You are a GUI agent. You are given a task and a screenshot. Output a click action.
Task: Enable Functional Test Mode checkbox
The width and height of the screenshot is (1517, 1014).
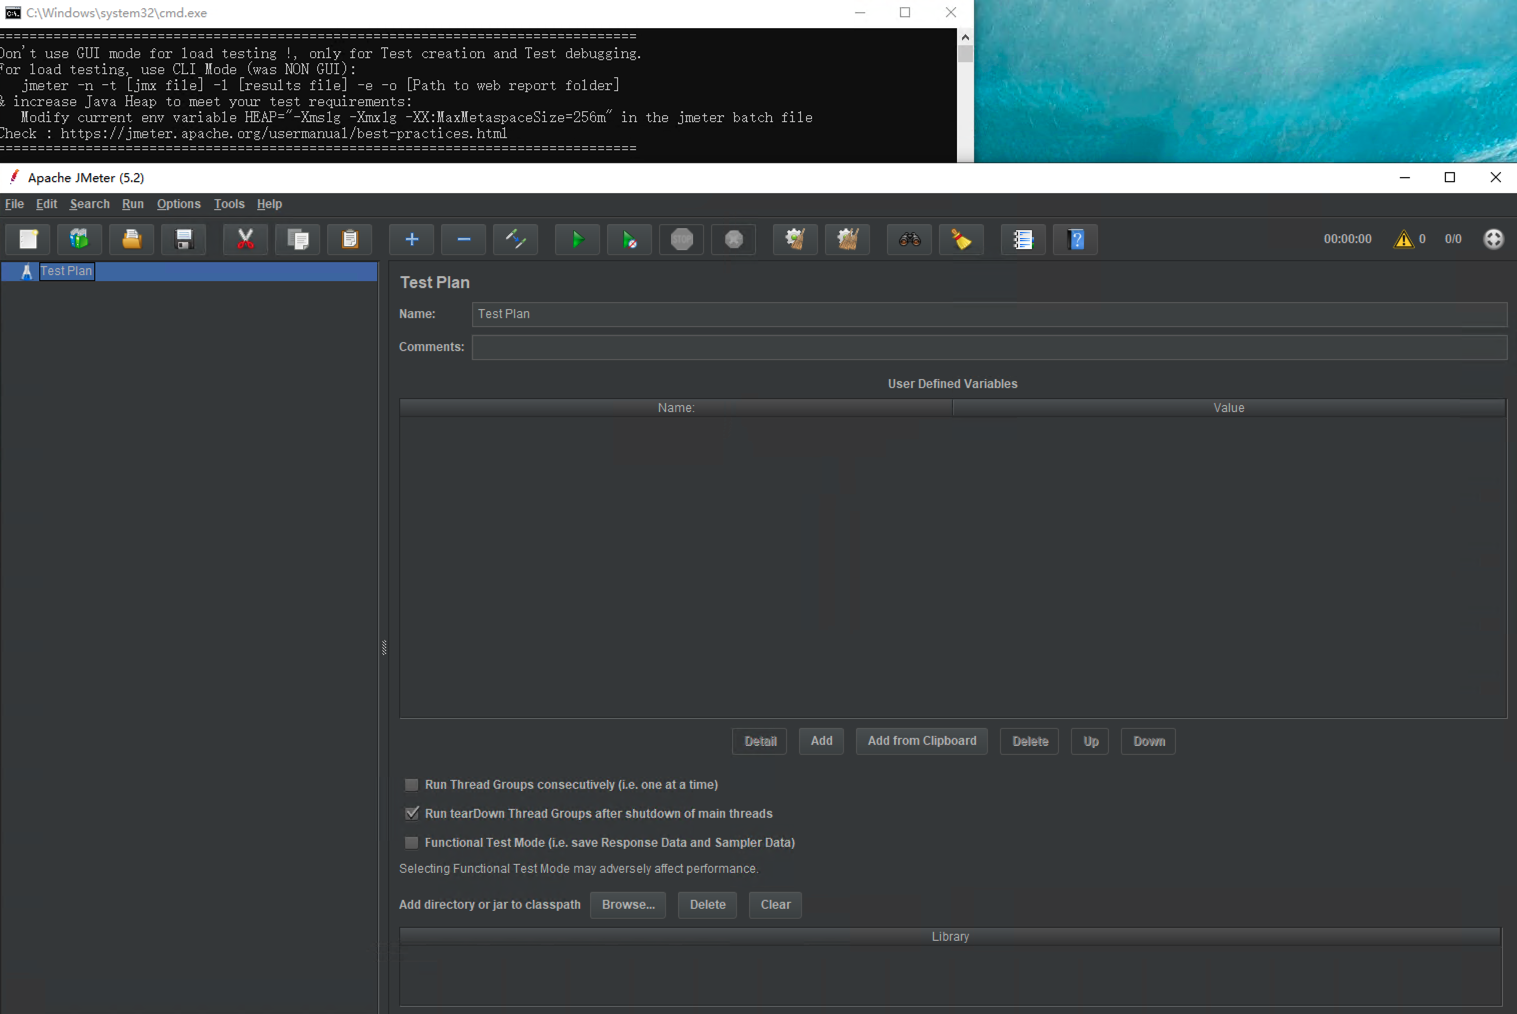tap(412, 843)
